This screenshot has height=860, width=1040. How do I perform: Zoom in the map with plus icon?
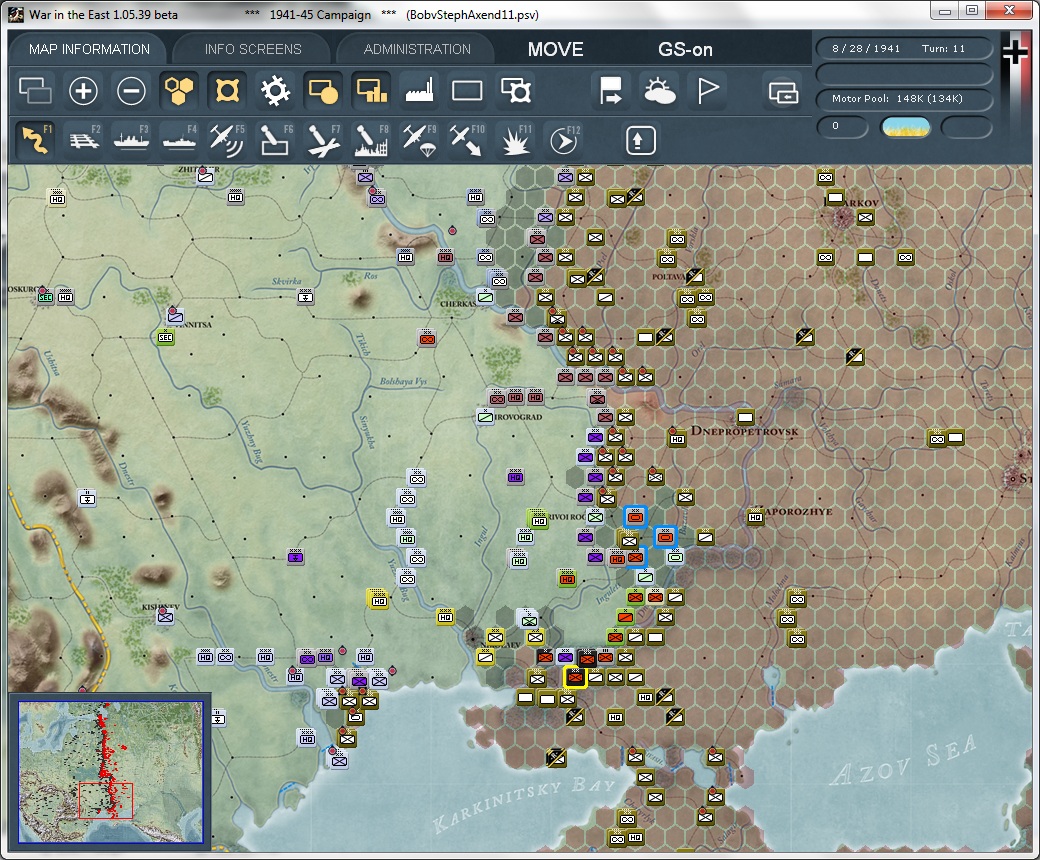(84, 90)
